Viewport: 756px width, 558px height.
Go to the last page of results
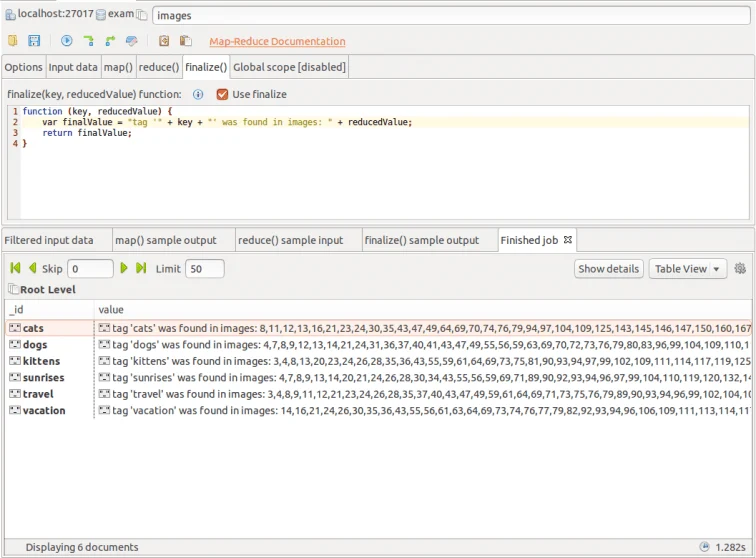click(x=141, y=268)
